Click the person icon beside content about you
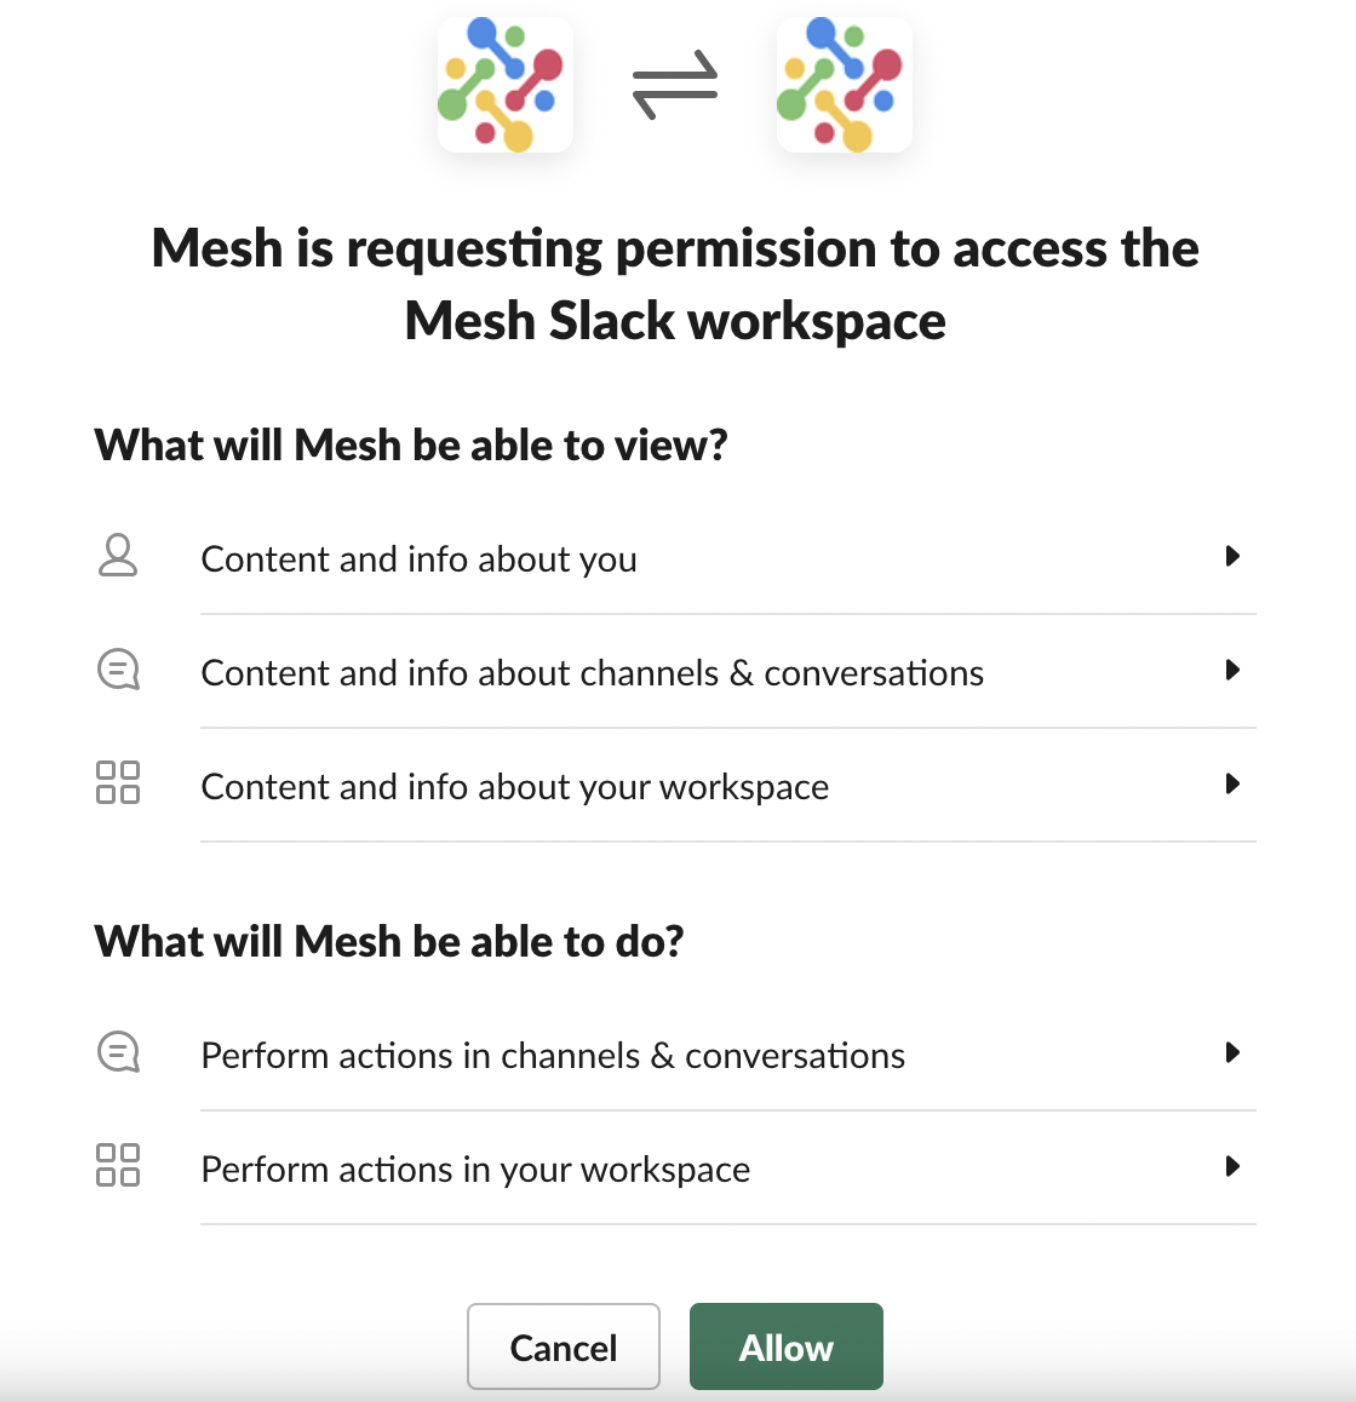The width and height of the screenshot is (1356, 1402). [118, 556]
